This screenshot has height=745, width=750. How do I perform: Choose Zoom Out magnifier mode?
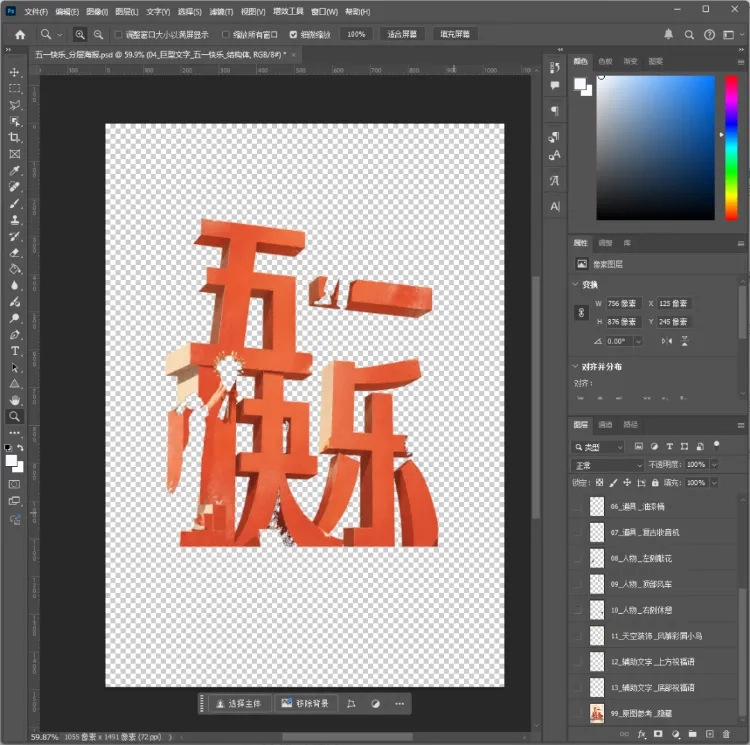98,34
